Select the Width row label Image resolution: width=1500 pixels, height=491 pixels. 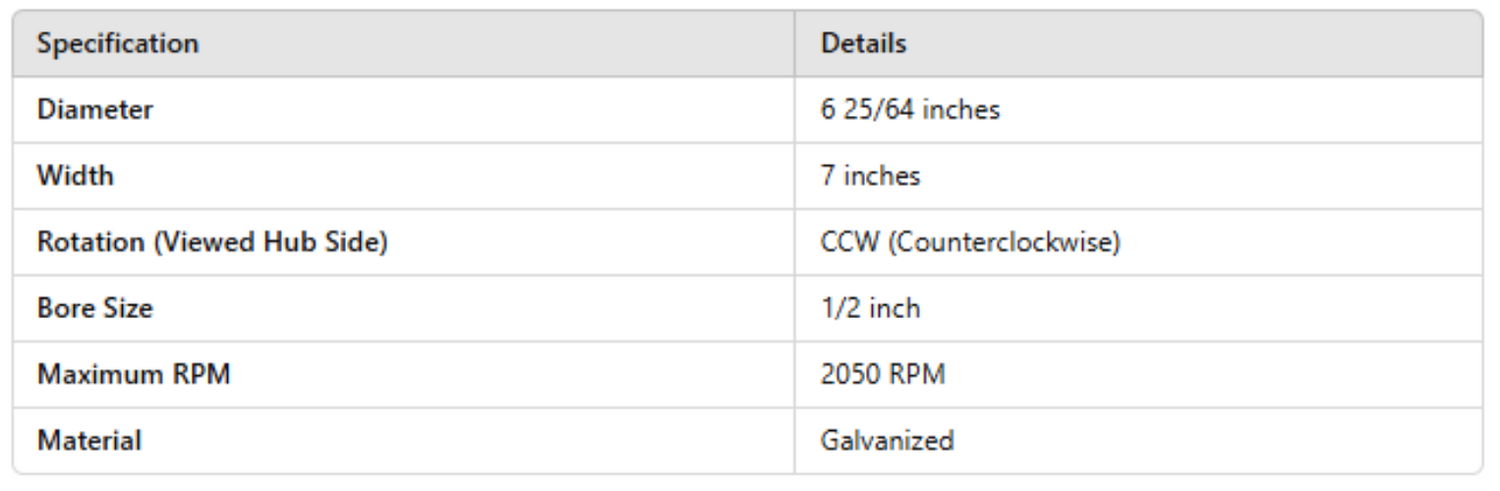pyautogui.click(x=75, y=176)
